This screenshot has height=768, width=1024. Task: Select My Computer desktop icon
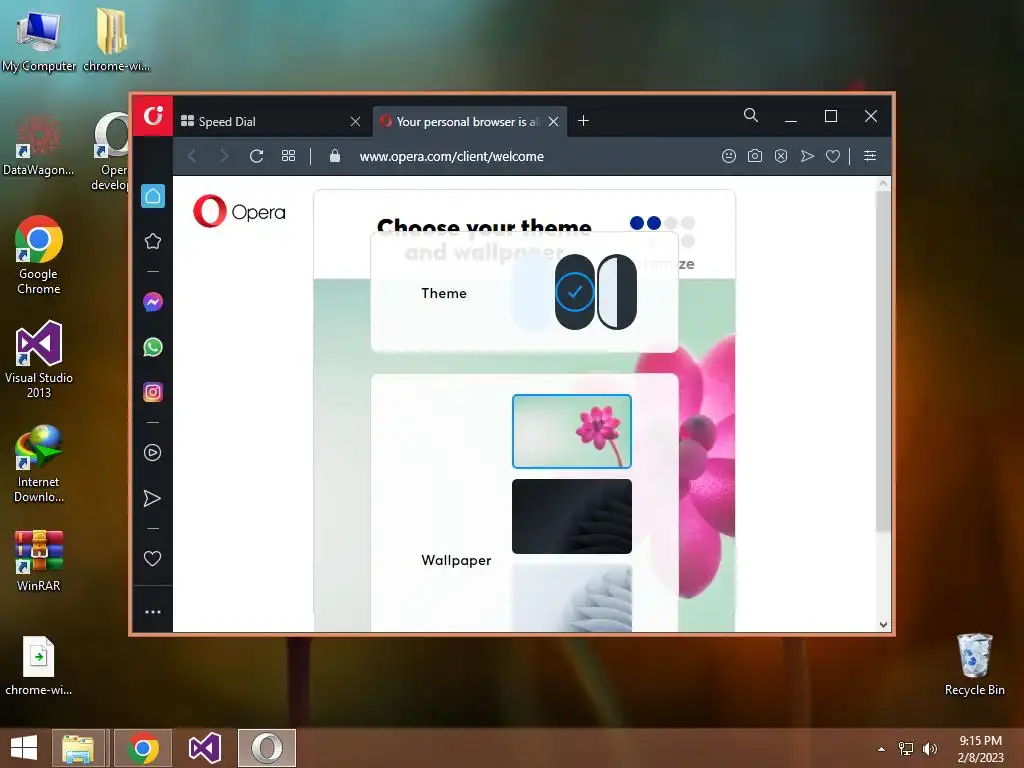click(39, 40)
